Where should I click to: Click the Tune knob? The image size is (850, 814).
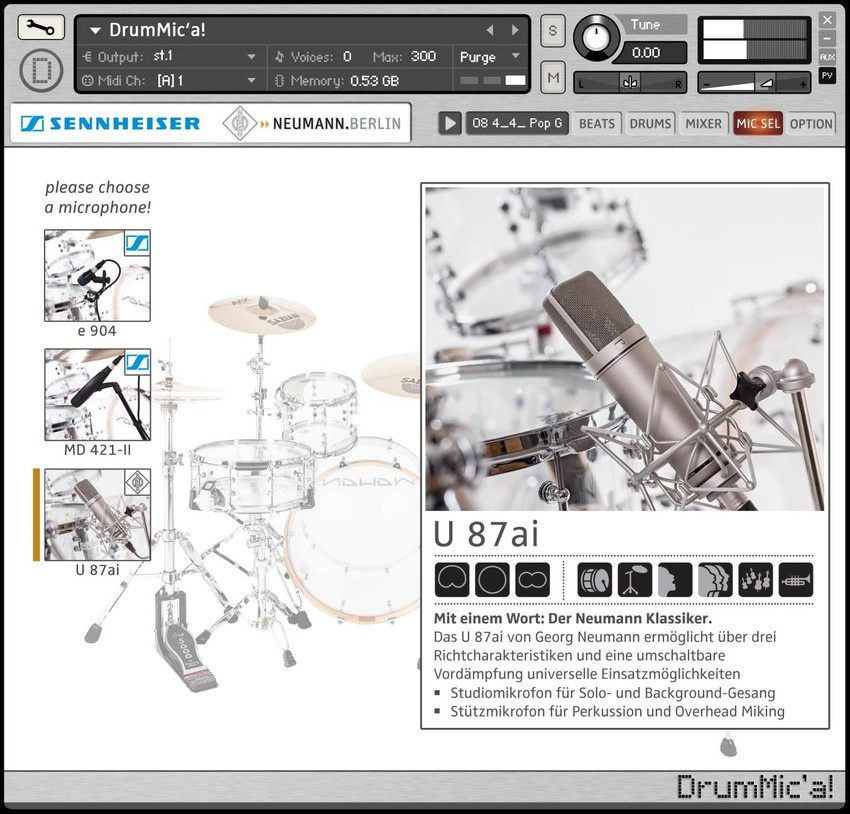(x=596, y=37)
